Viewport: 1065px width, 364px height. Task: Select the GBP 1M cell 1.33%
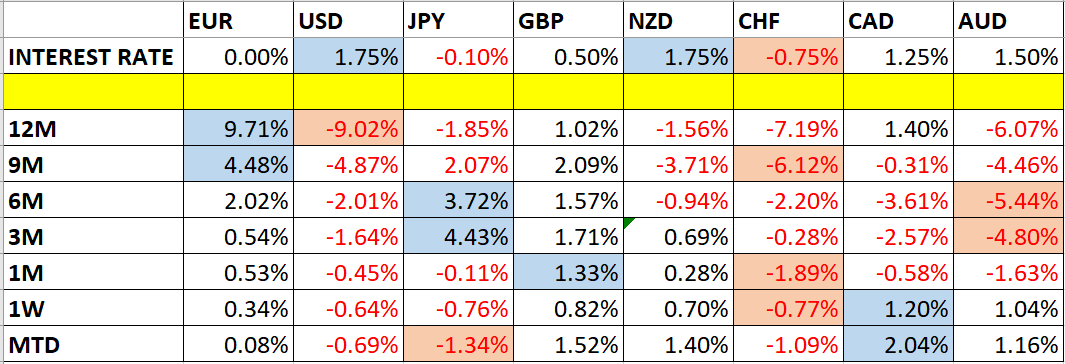tap(568, 272)
